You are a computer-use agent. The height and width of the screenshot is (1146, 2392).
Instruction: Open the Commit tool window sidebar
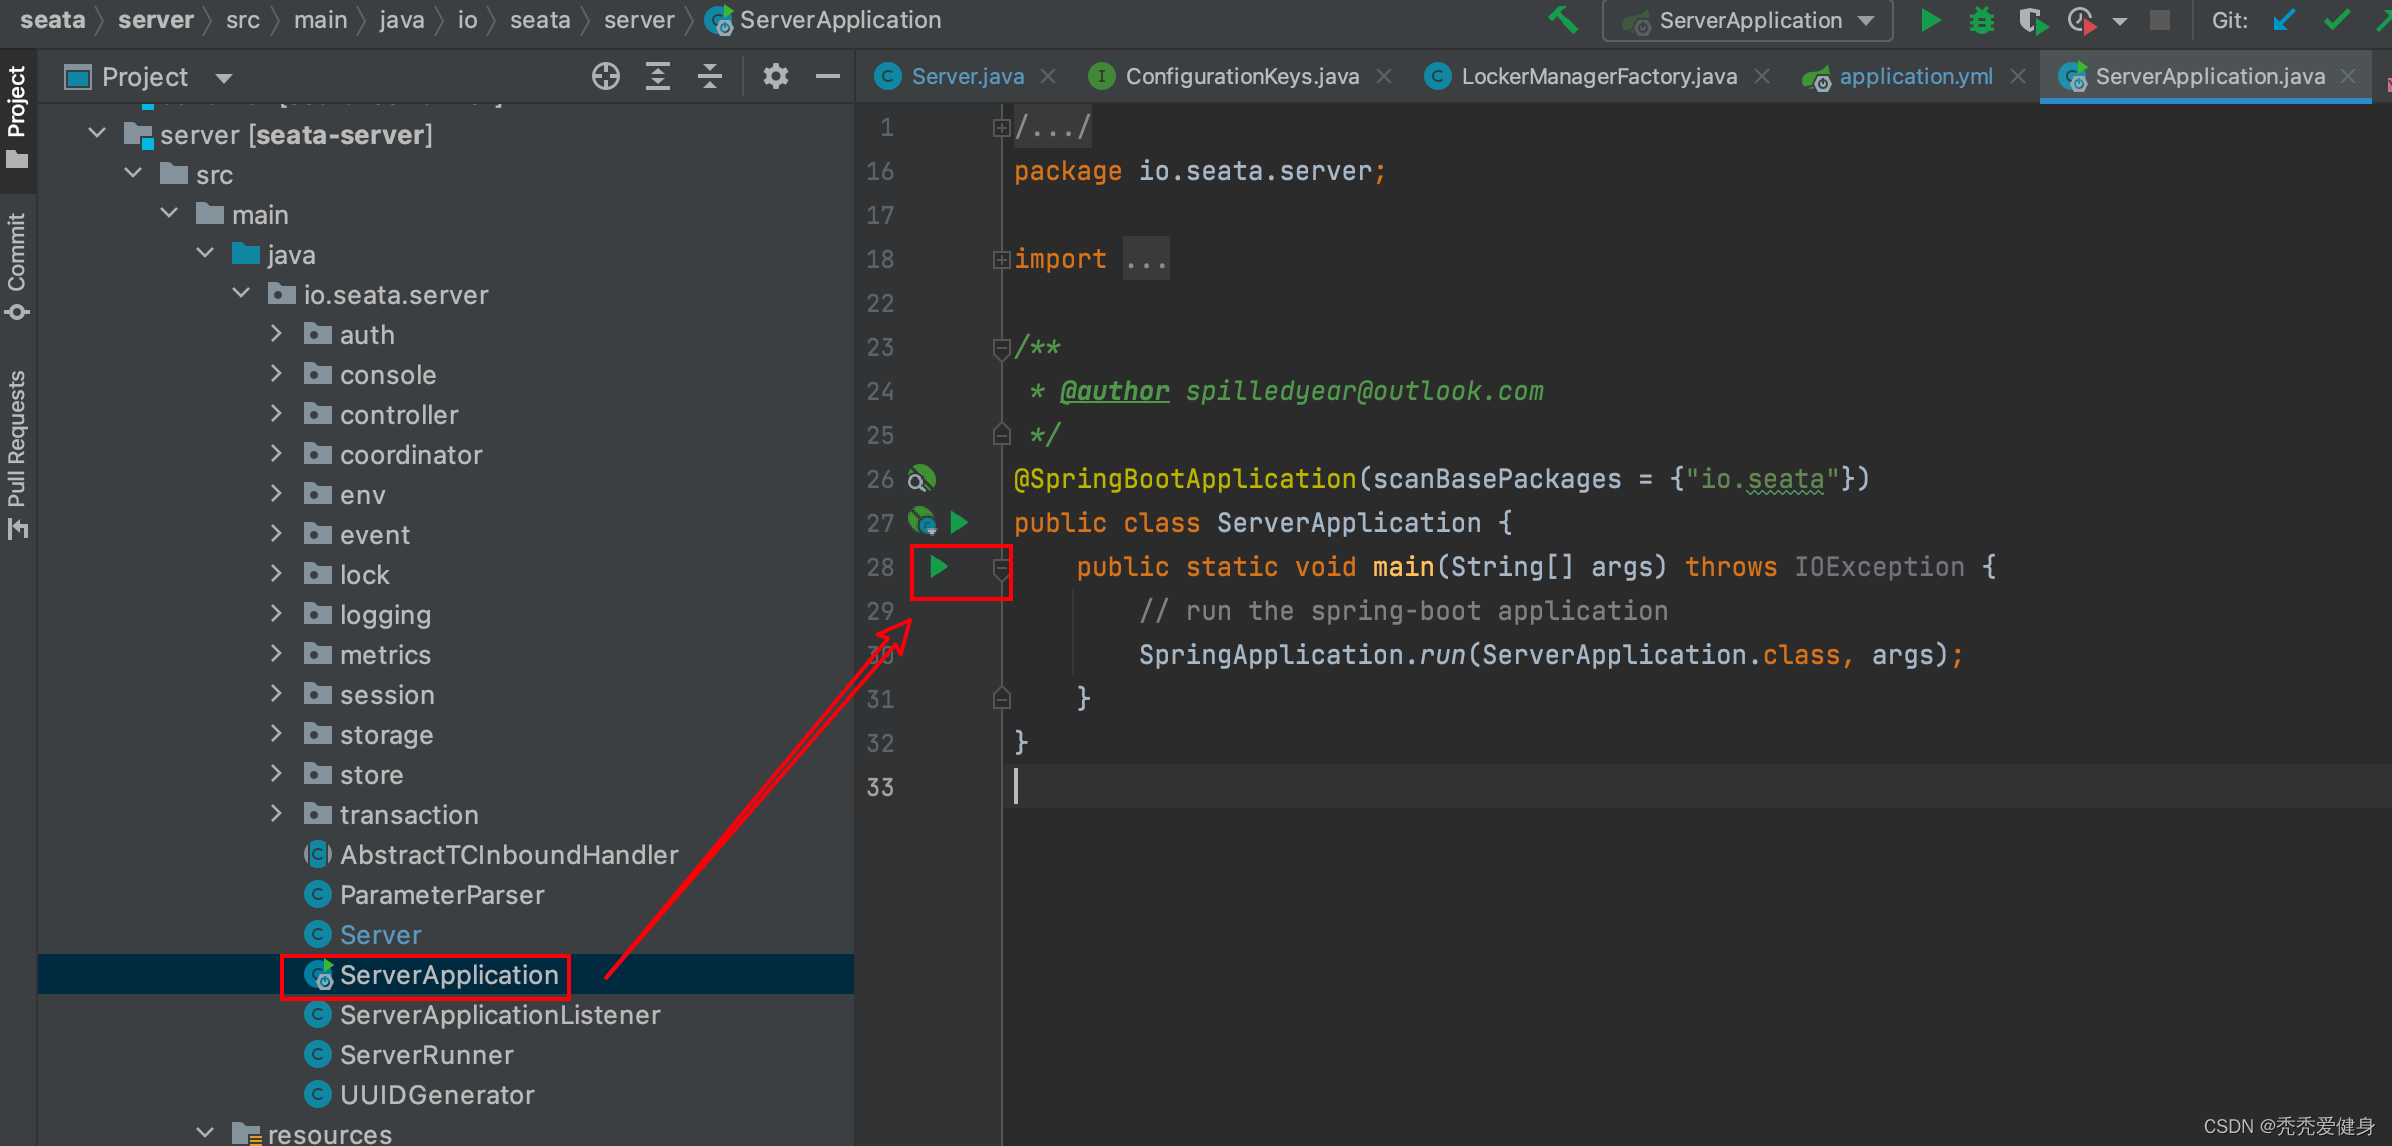pyautogui.click(x=17, y=266)
